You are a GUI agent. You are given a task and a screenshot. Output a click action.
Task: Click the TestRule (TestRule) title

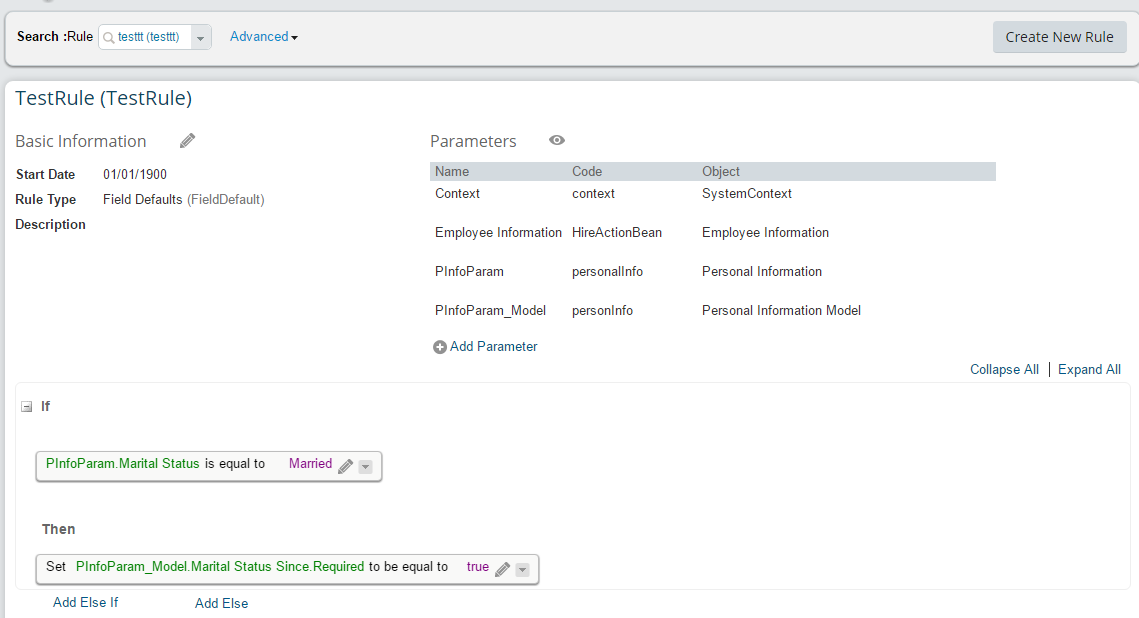click(103, 98)
